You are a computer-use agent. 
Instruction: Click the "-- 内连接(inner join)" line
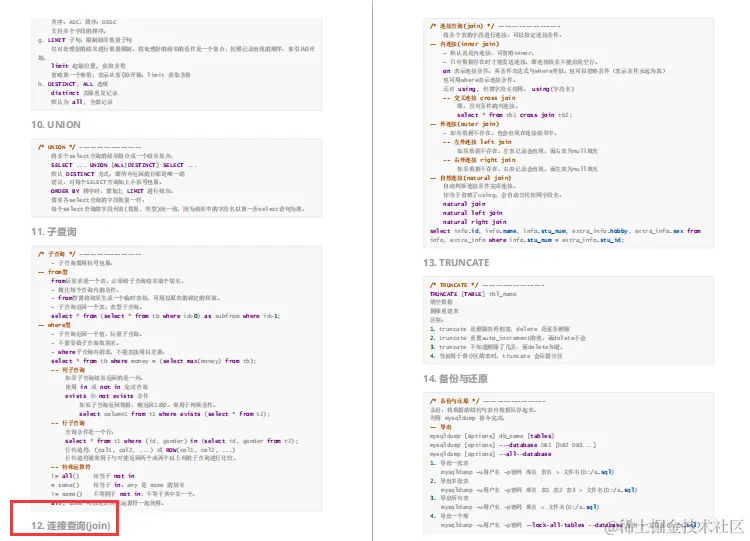point(464,44)
